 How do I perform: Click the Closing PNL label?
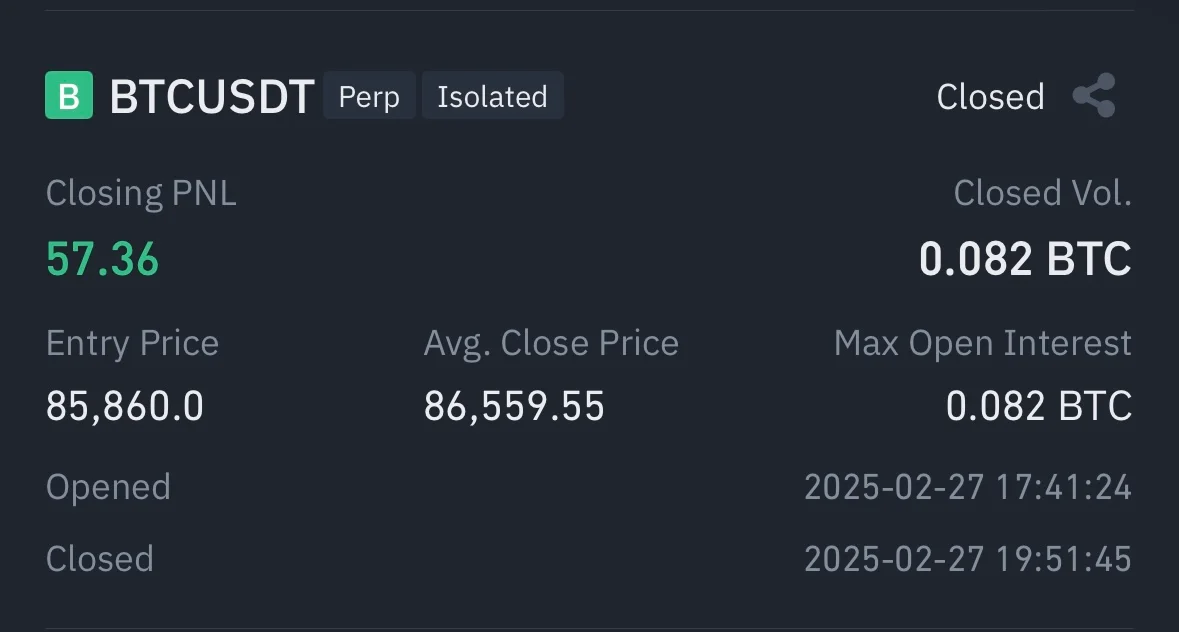141,193
